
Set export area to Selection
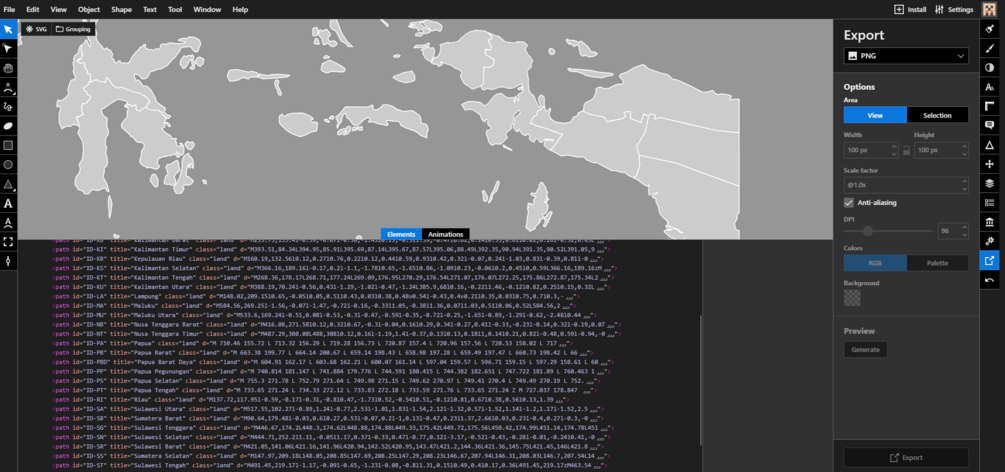tap(937, 115)
